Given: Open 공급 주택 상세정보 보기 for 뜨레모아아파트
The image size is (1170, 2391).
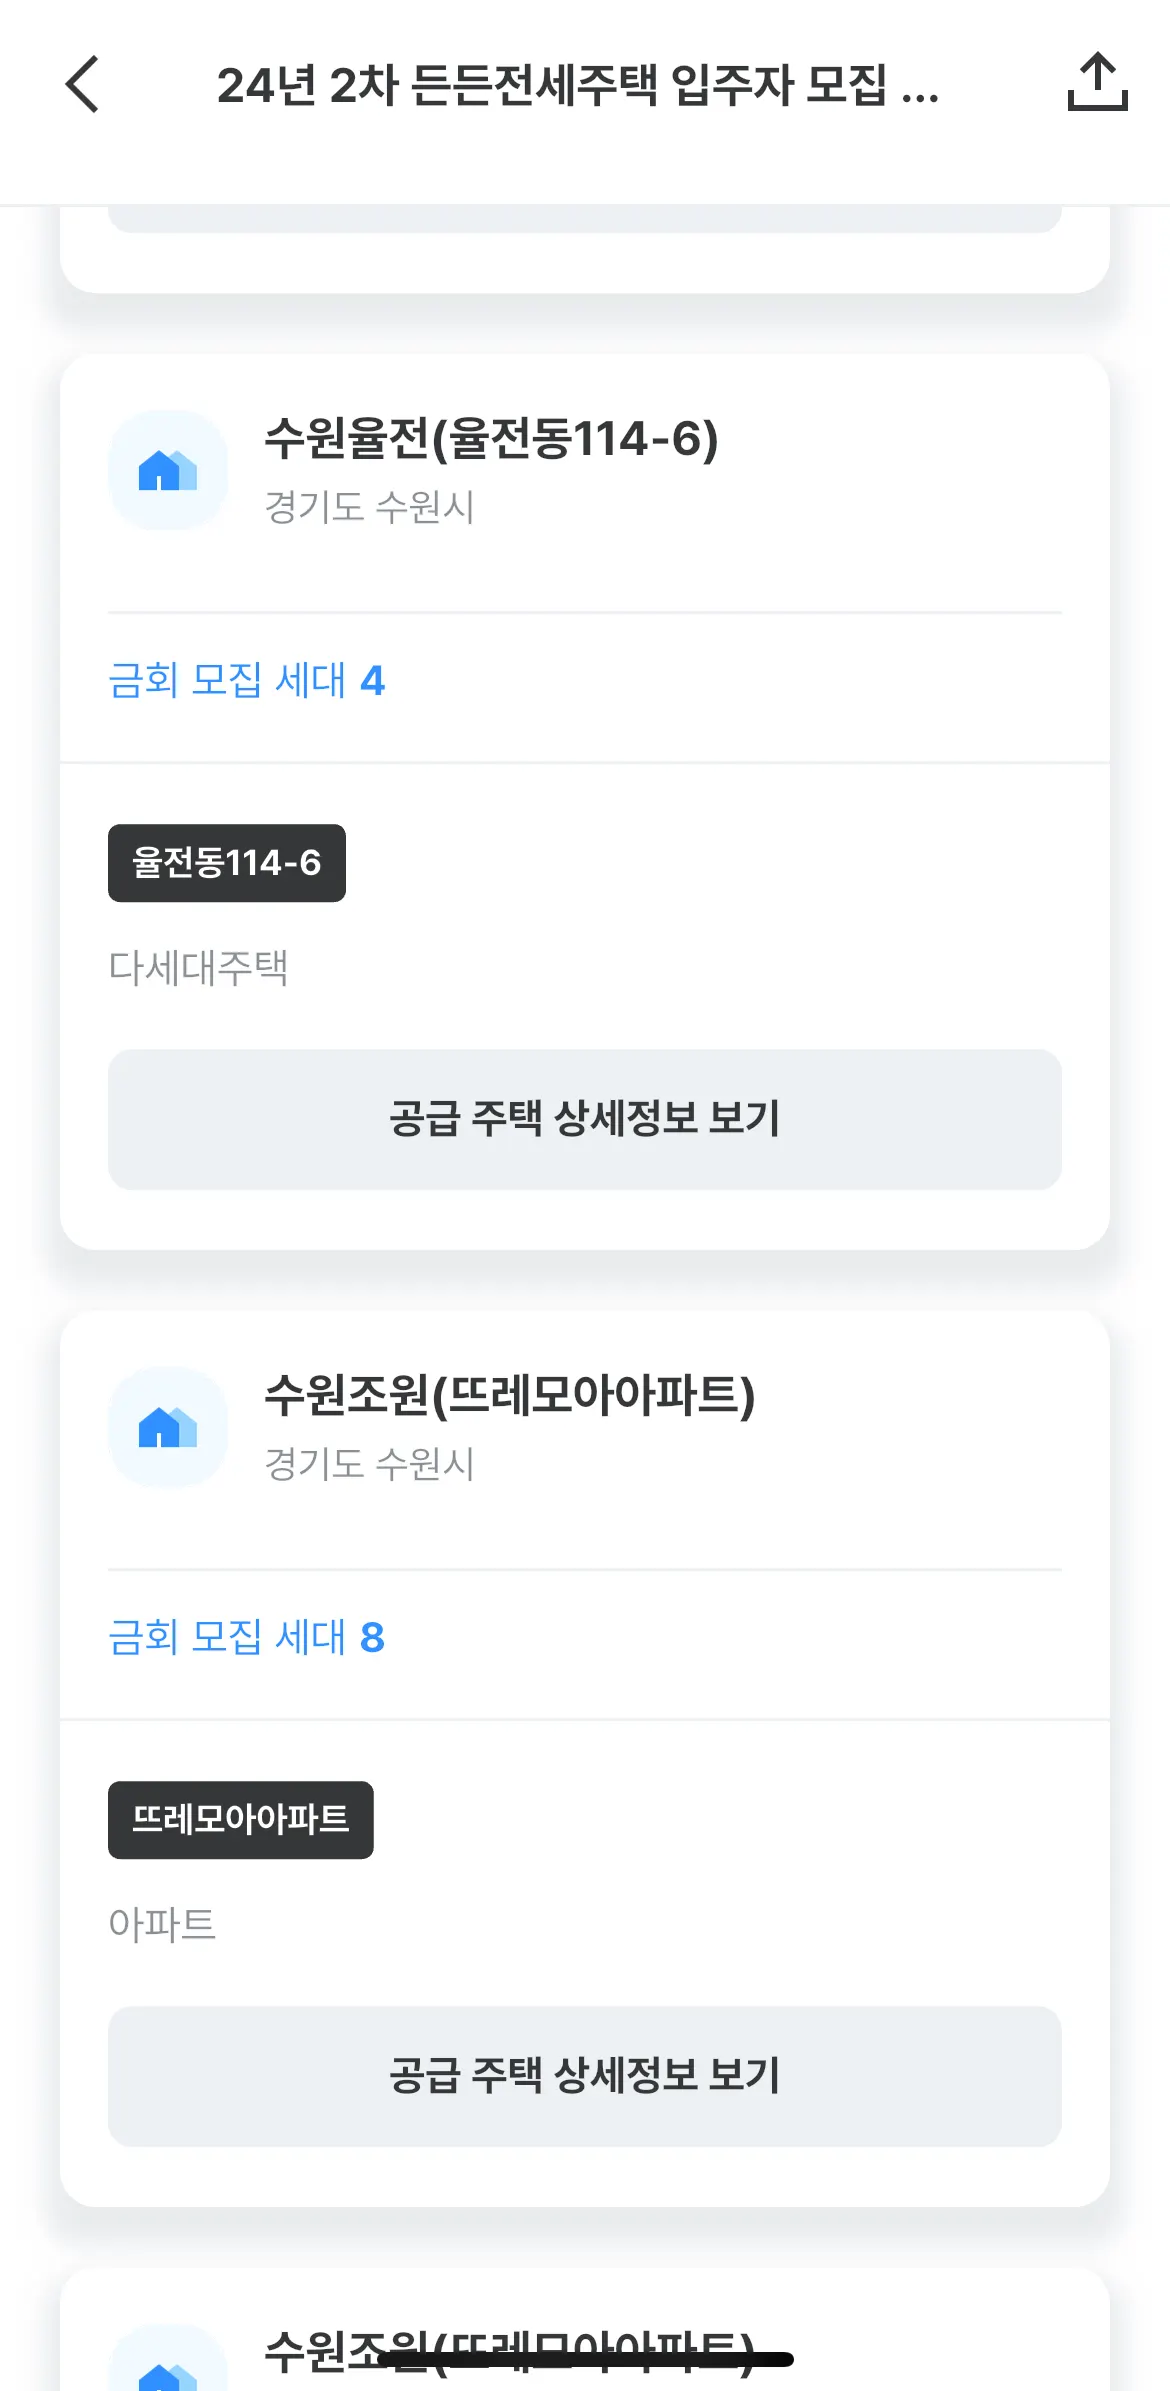Looking at the screenshot, I should point(585,2076).
